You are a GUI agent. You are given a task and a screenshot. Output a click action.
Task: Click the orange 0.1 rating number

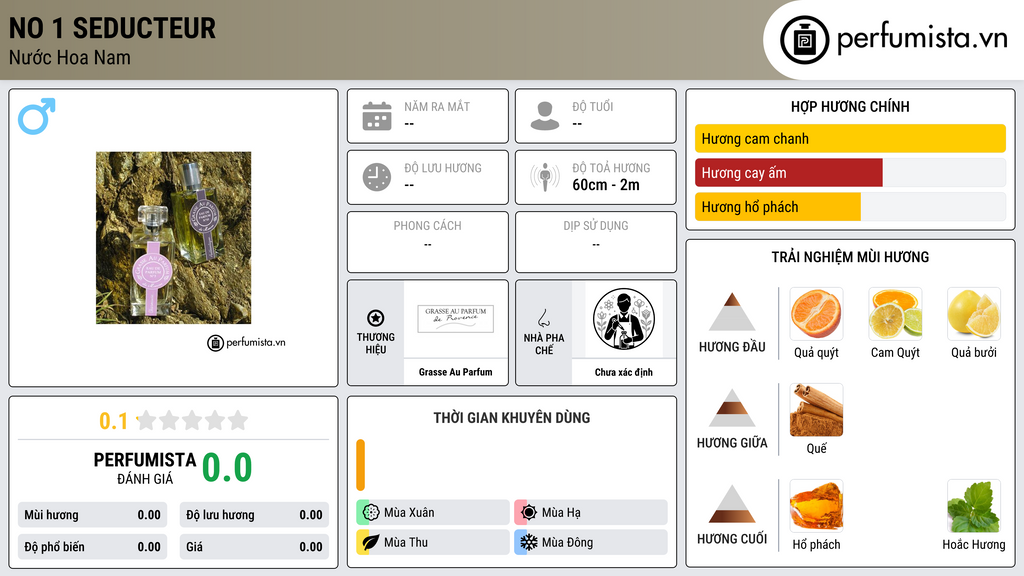pos(114,421)
